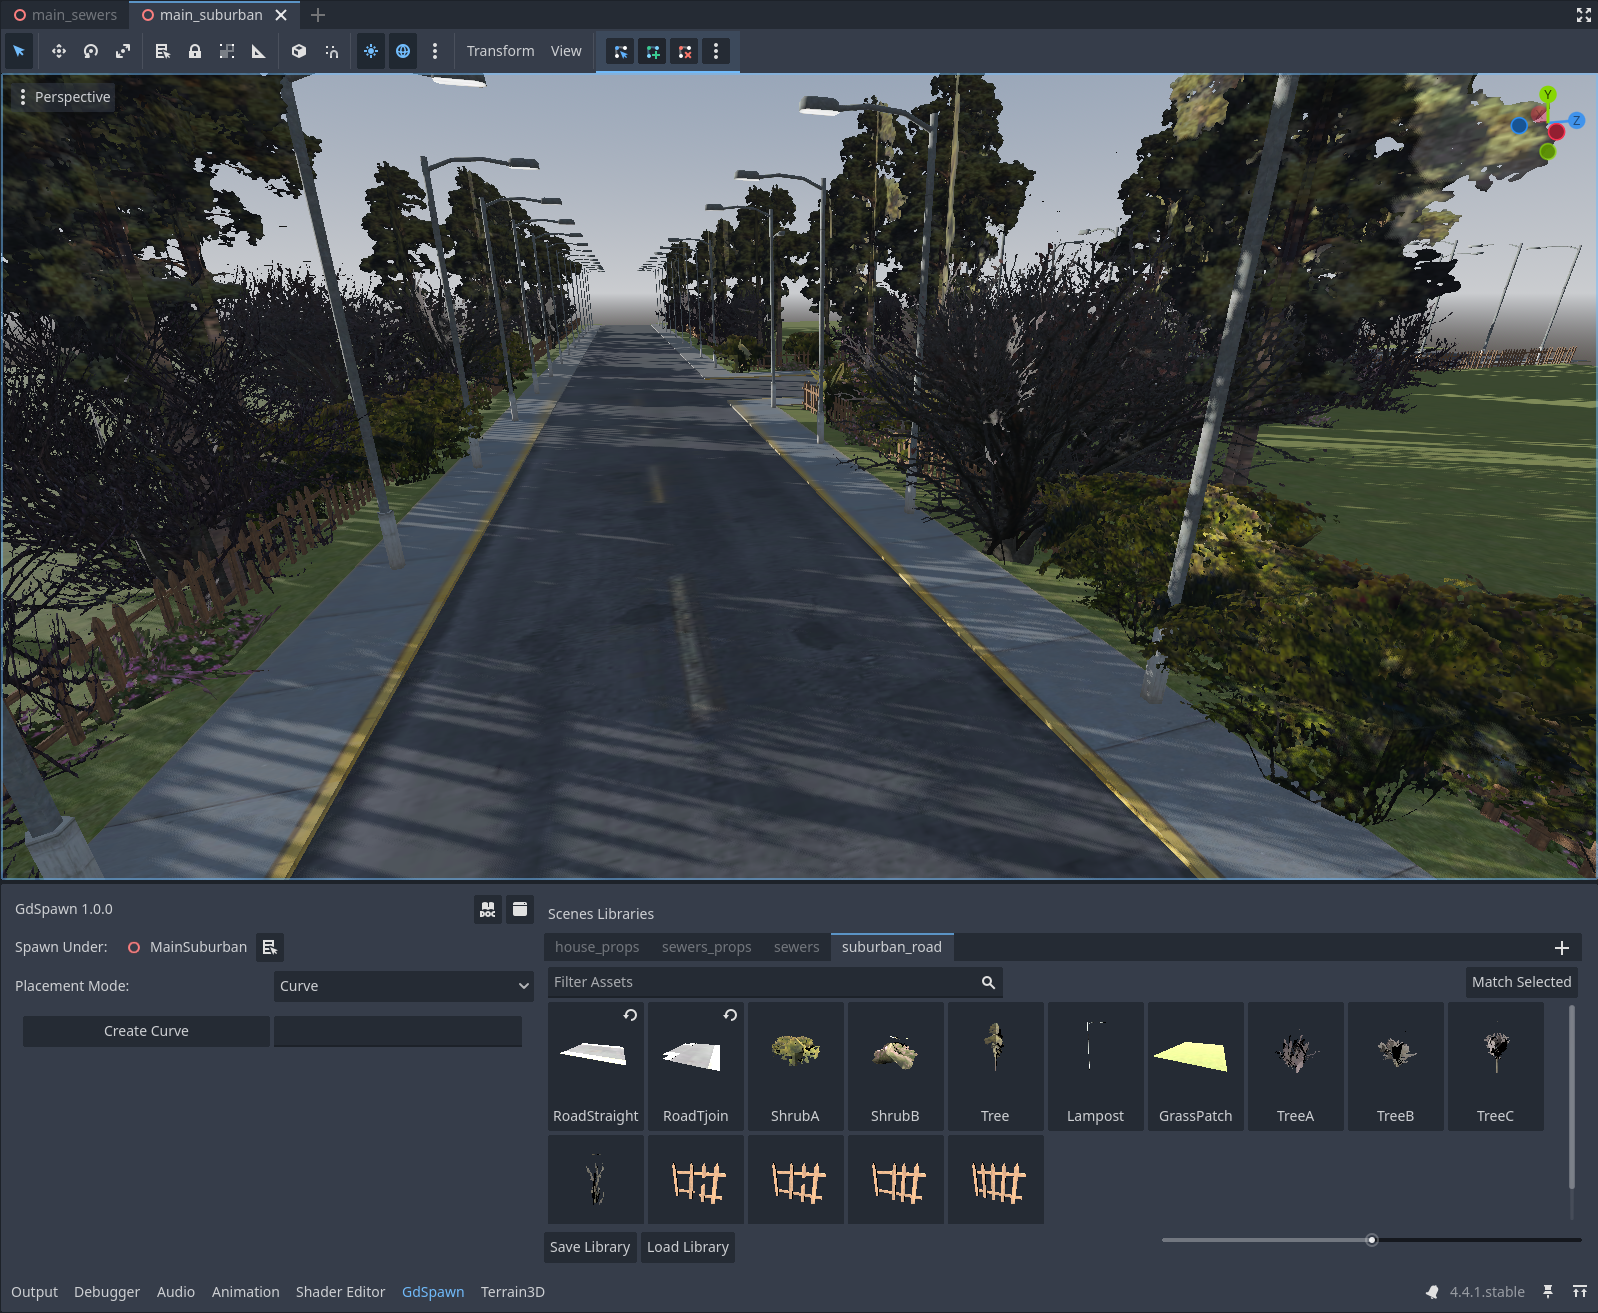
Task: Toggle preview environment globe
Action: [x=403, y=51]
